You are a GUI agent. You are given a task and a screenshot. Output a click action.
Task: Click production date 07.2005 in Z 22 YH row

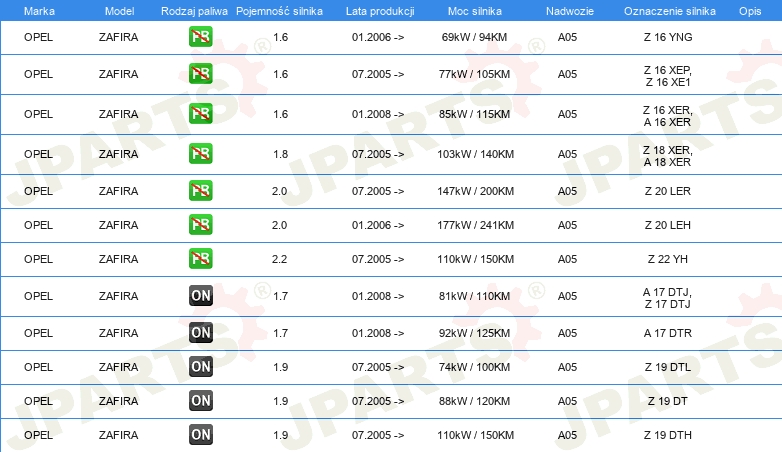[378, 259]
